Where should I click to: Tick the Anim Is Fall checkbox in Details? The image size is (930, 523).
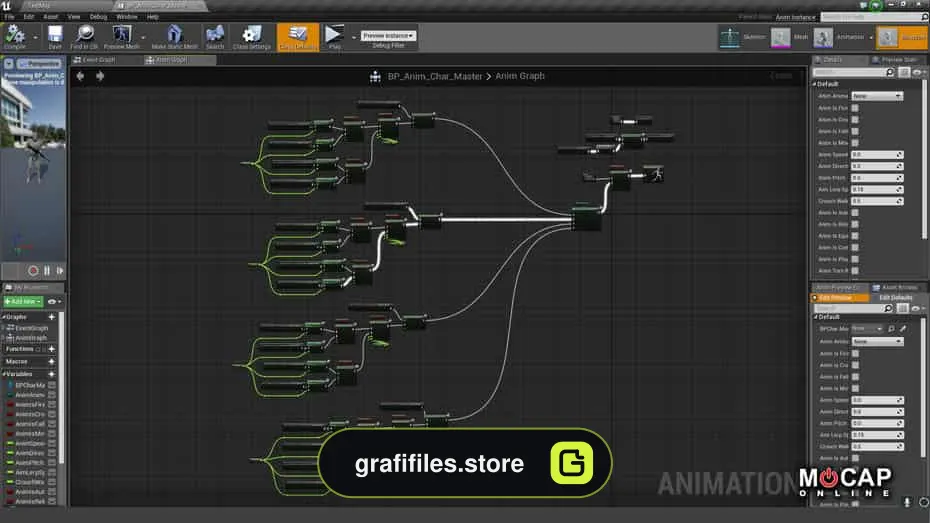(x=855, y=131)
